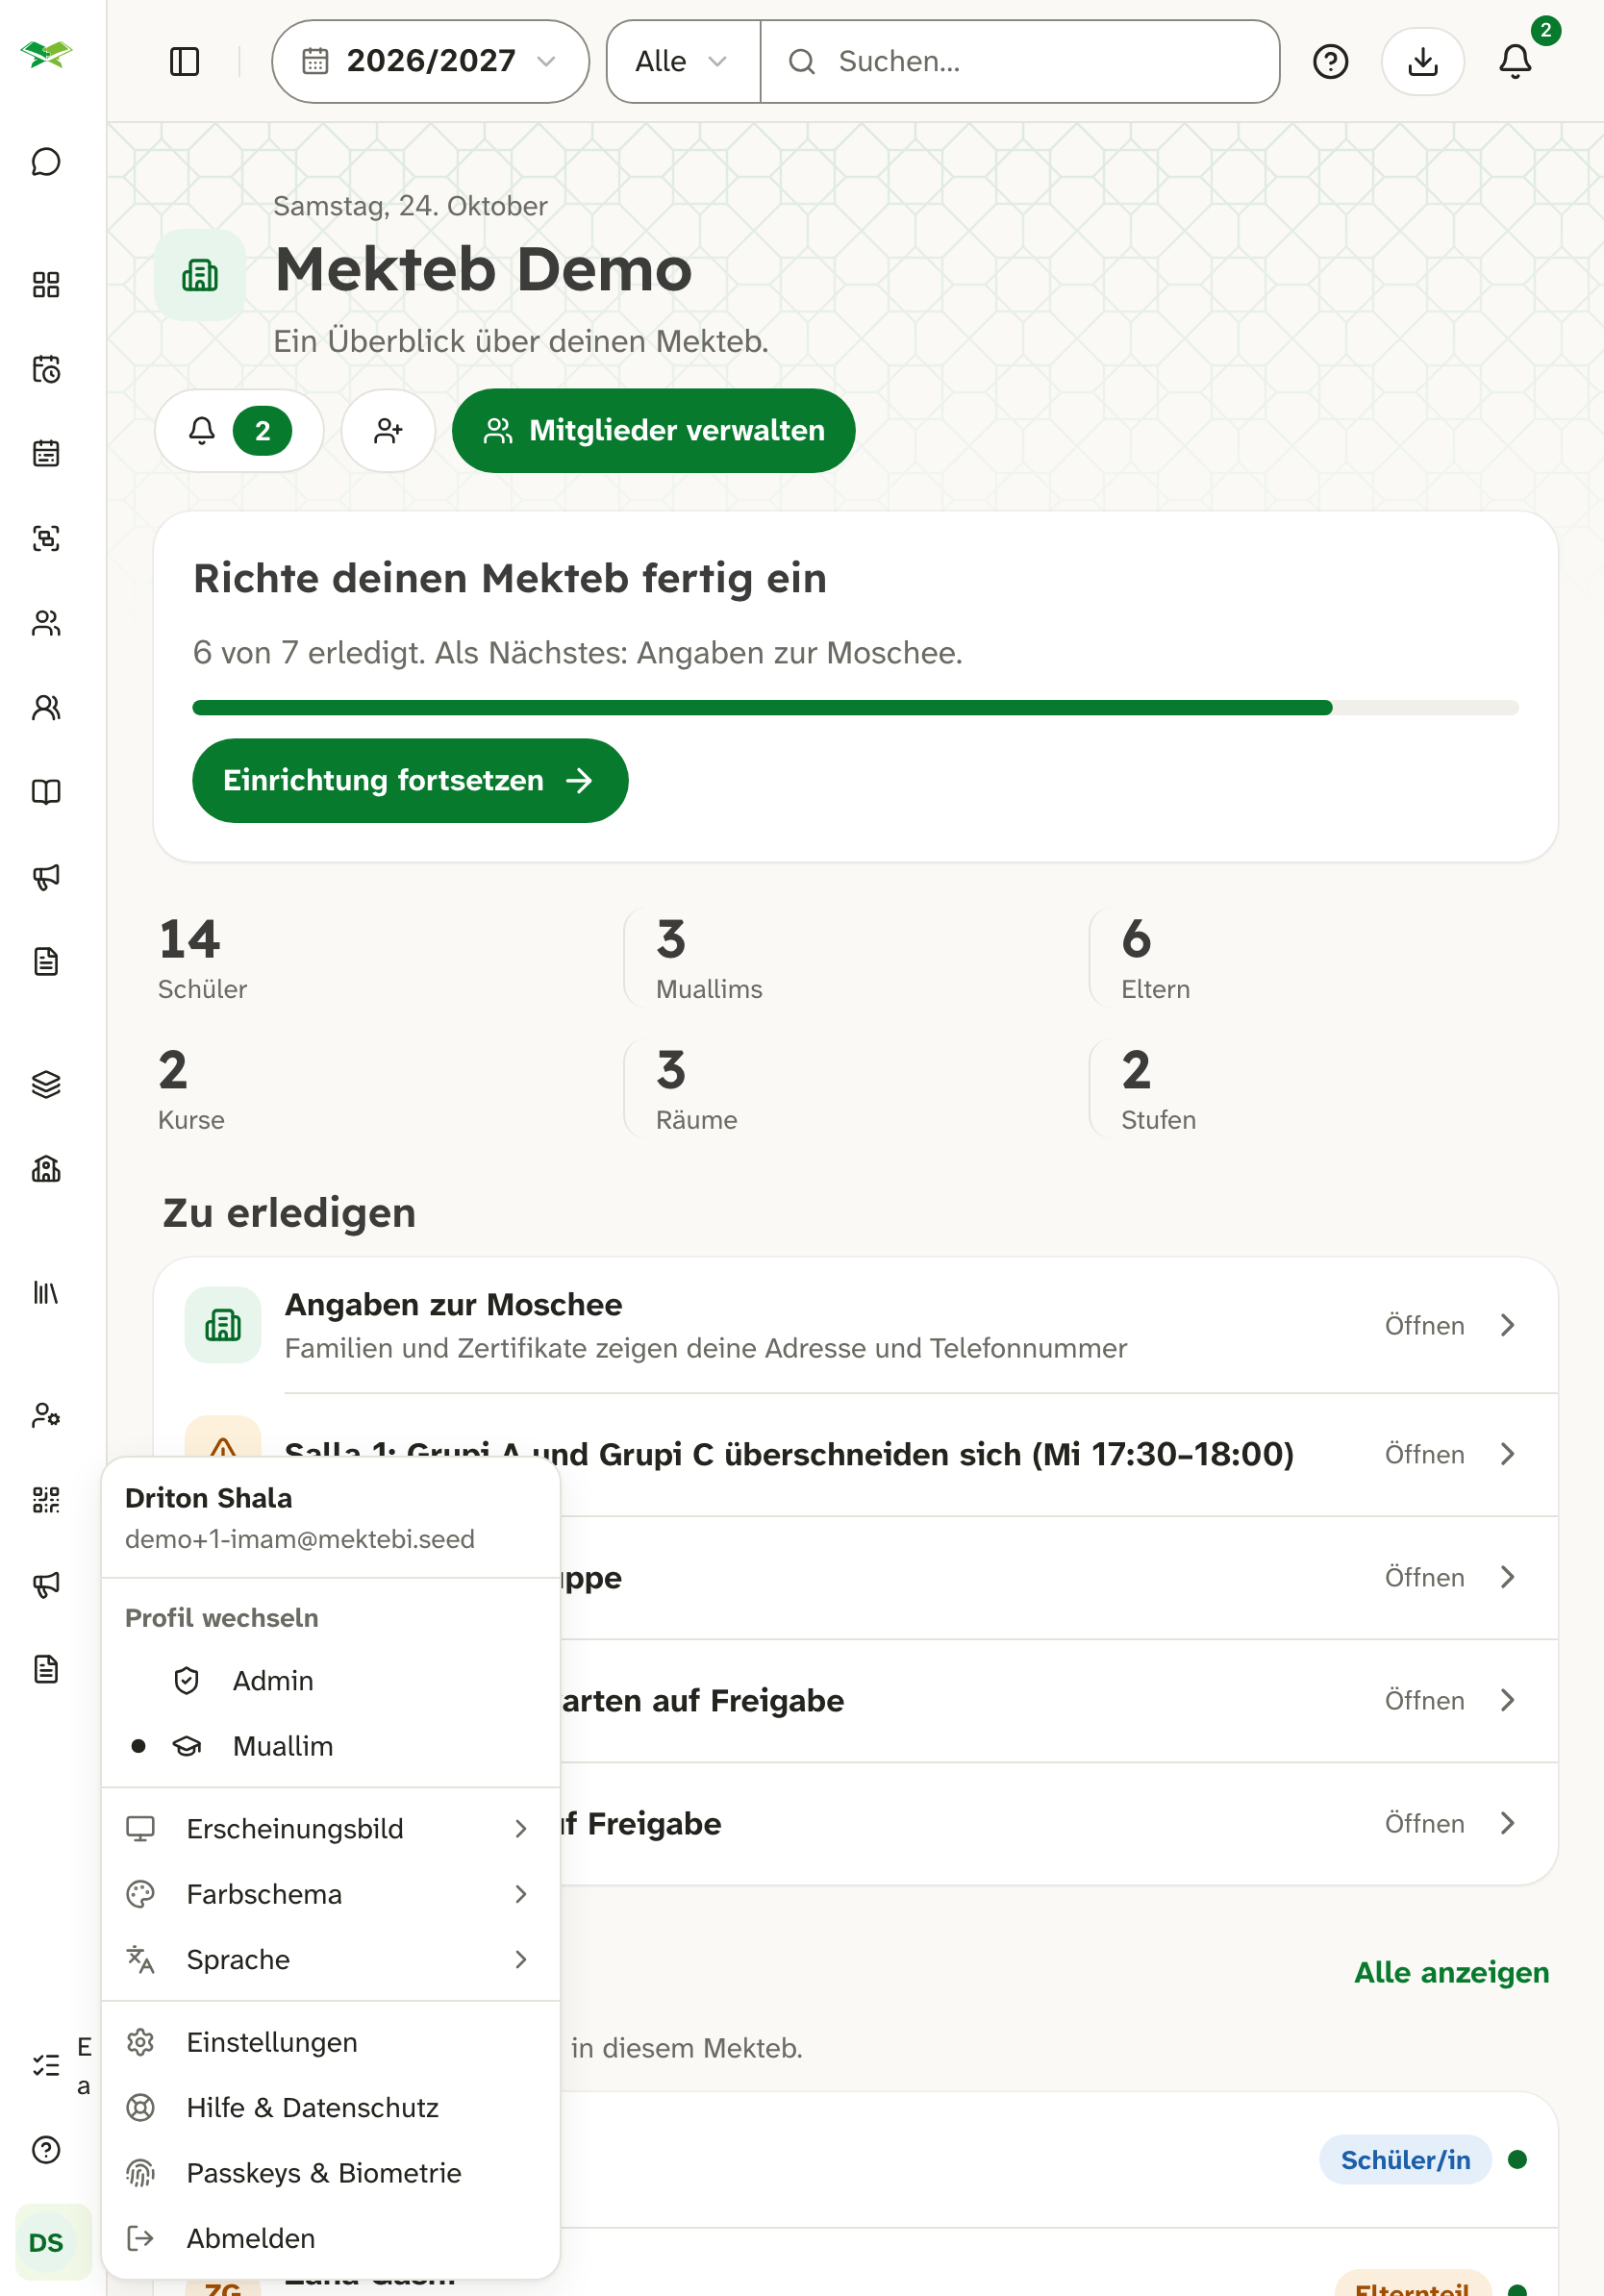Click the email demo+1-imam@mektebi.seed

(x=300, y=1539)
